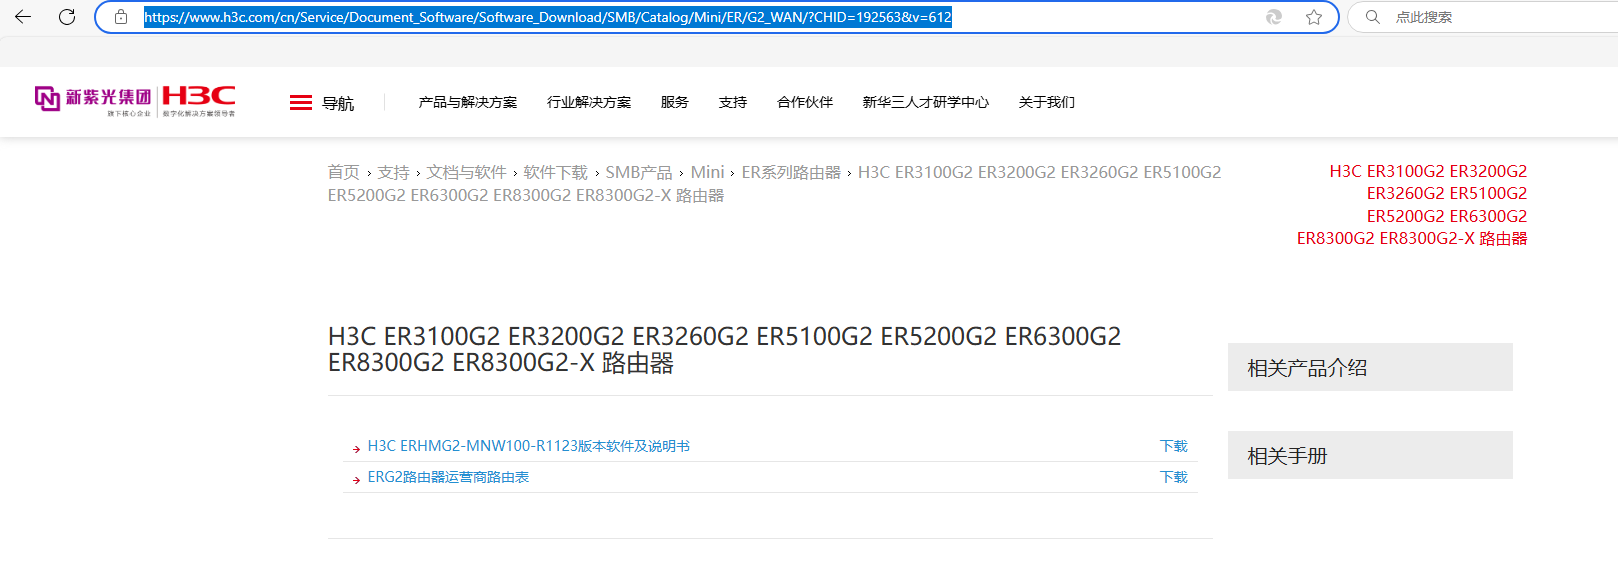1618x581 pixels.
Task: Open 产品与解决方案 menu
Action: tap(468, 102)
